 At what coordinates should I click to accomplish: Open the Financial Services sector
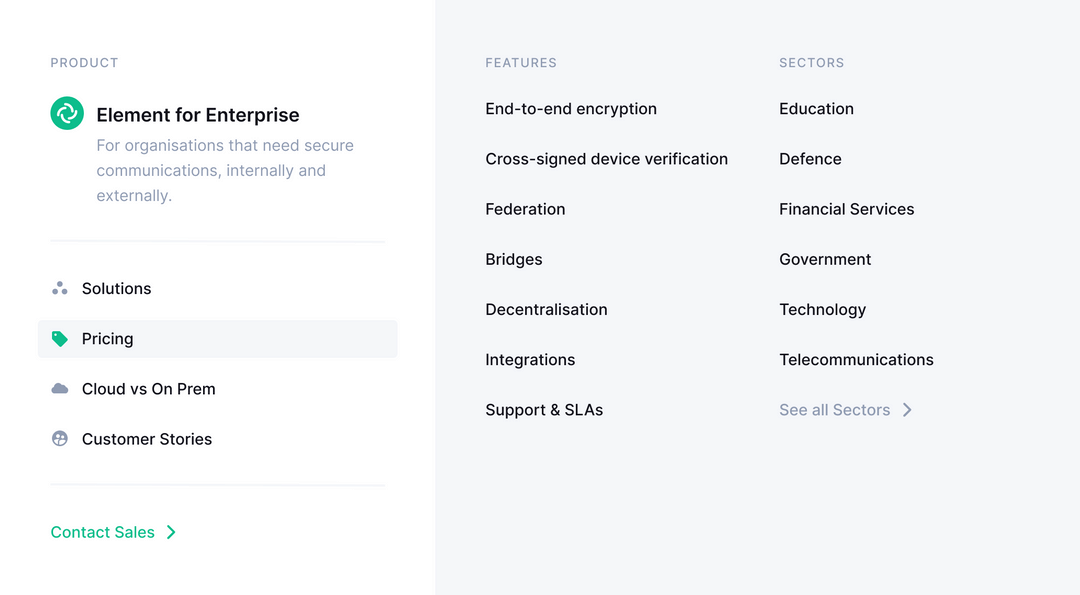coord(846,209)
